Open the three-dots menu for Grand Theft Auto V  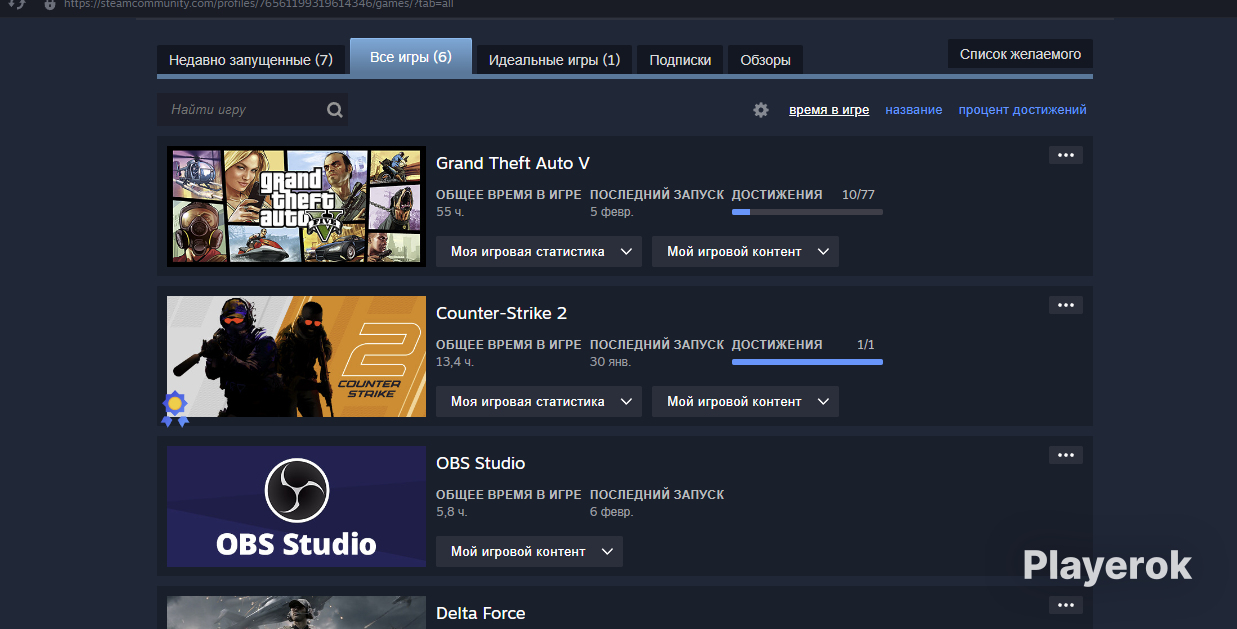1066,155
